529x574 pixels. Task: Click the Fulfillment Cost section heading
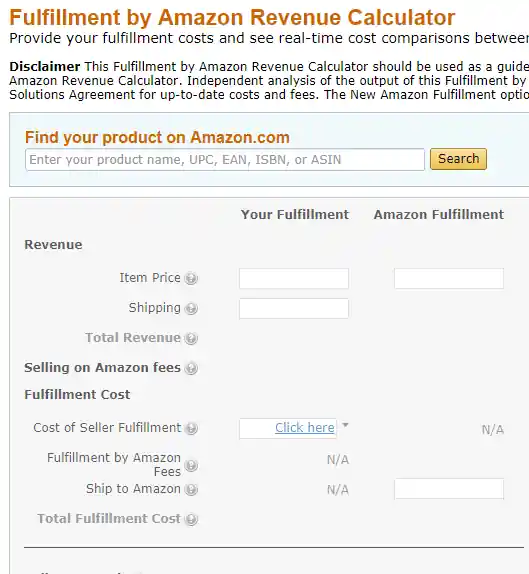tap(77, 395)
